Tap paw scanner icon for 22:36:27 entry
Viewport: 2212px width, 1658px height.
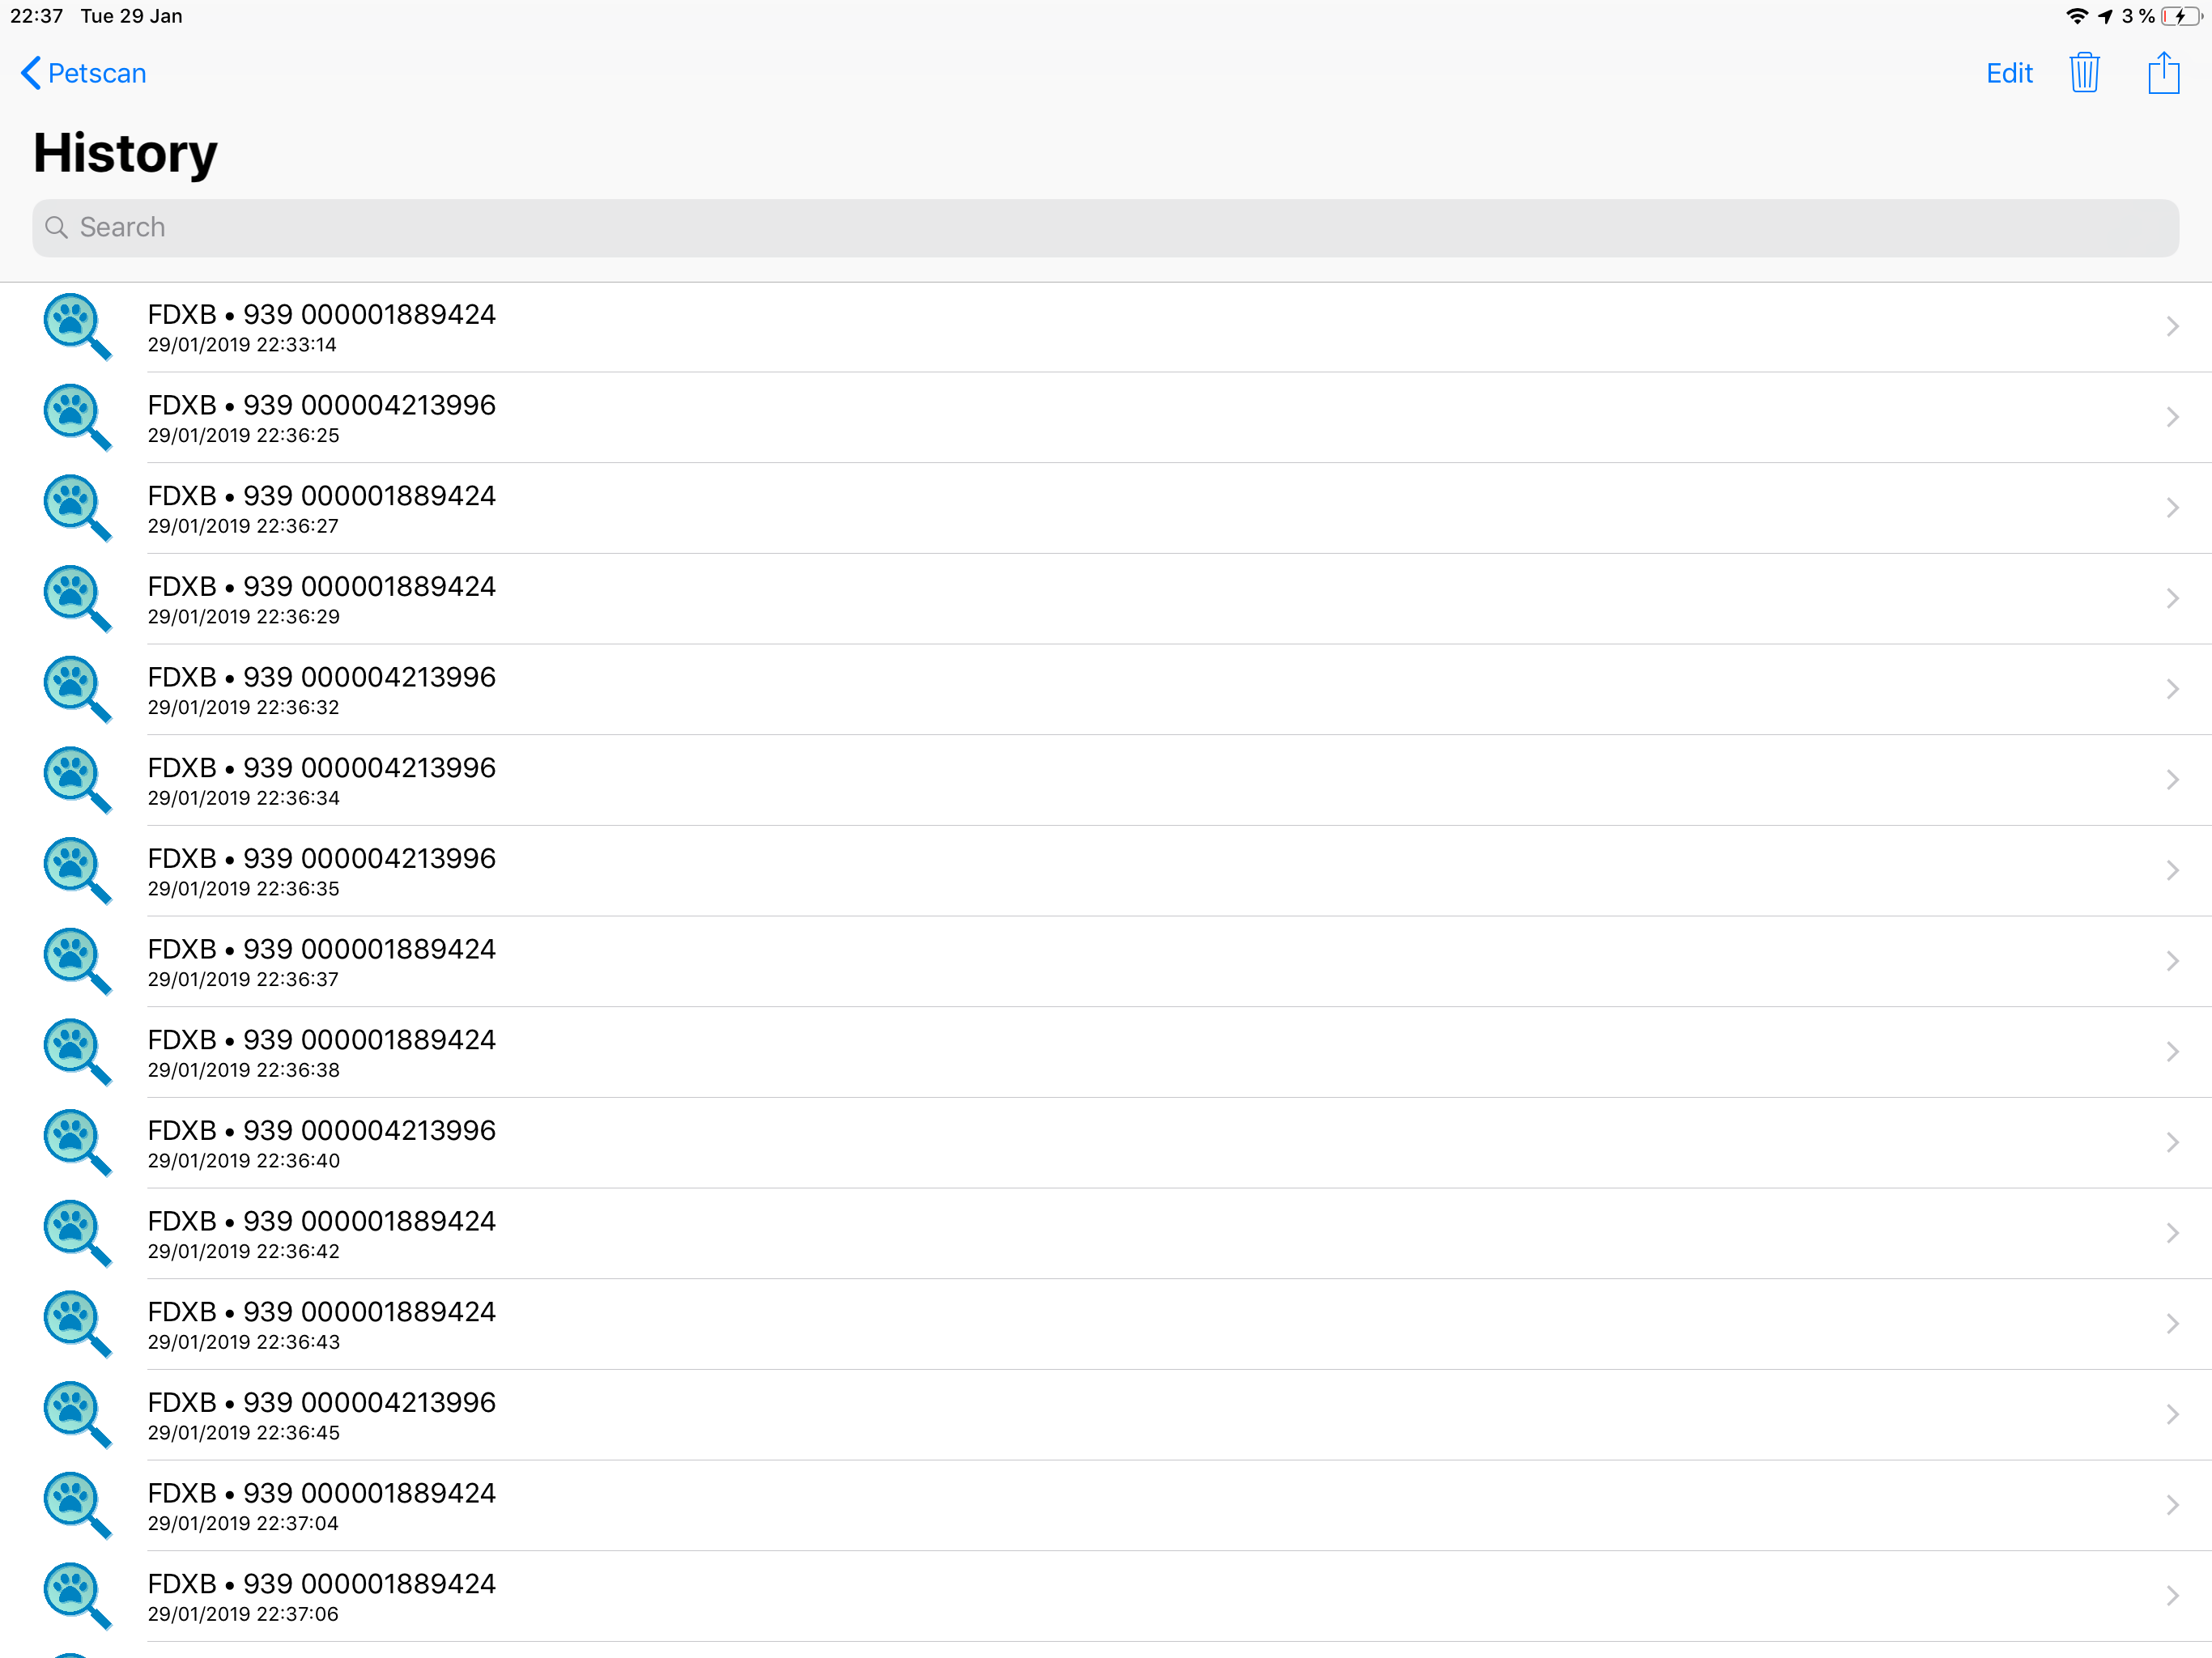tap(76, 507)
